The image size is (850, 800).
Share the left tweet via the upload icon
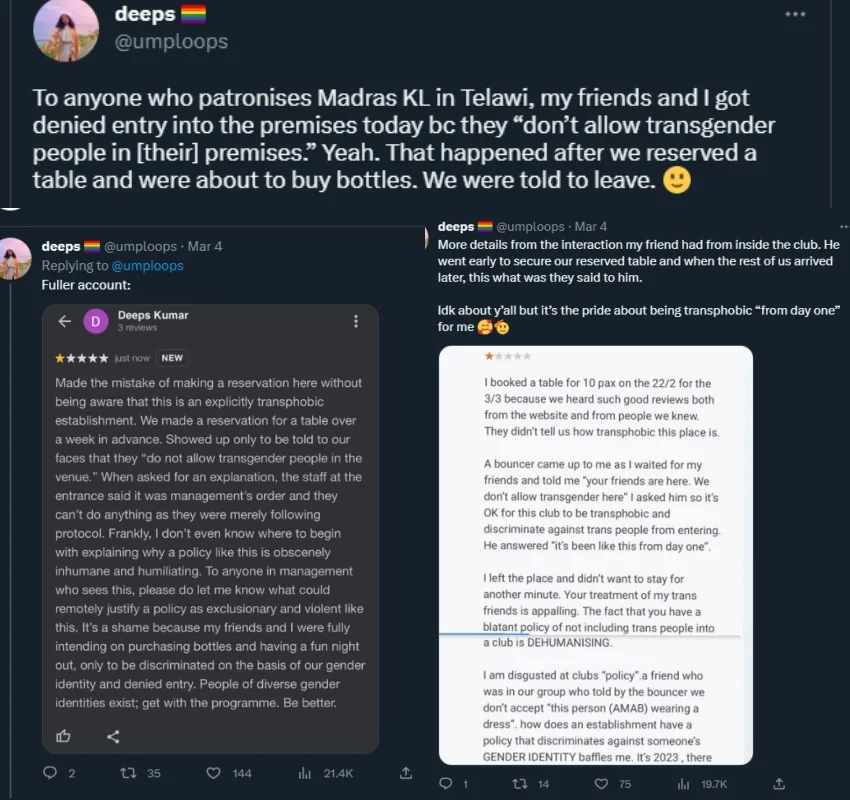click(405, 772)
